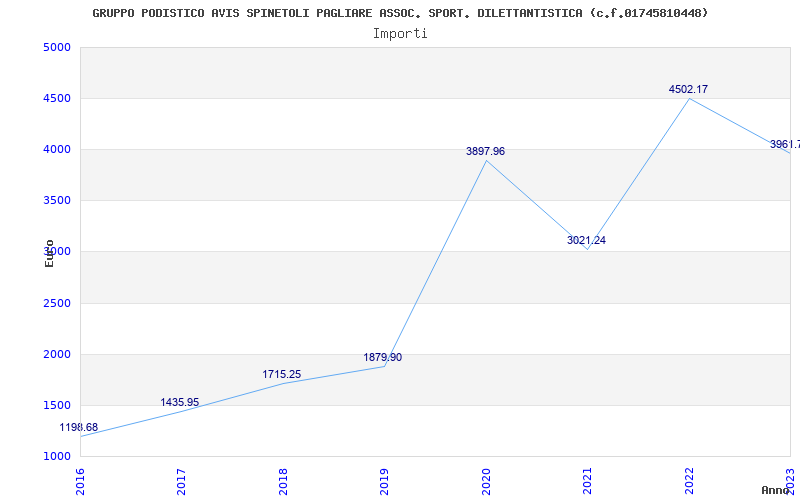Click the x-axis year 2017
The height and width of the screenshot is (500, 800).
181,482
